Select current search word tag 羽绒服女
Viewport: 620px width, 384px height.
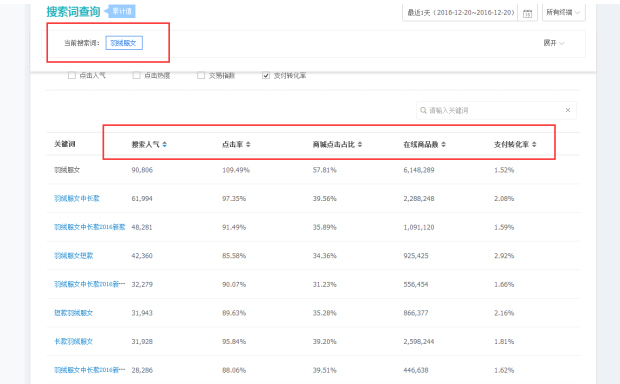[x=124, y=43]
